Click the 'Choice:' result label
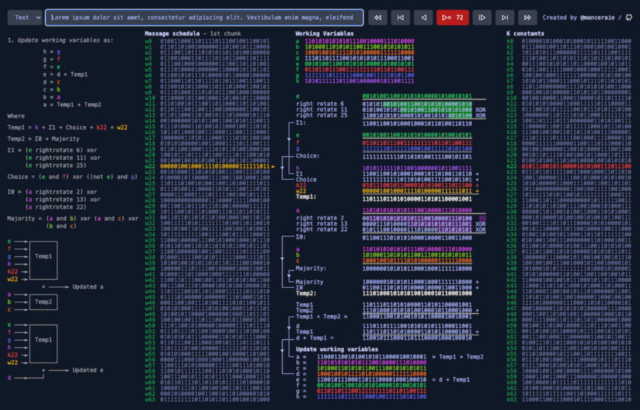Screen dimensions: 640x410 pos(308,156)
